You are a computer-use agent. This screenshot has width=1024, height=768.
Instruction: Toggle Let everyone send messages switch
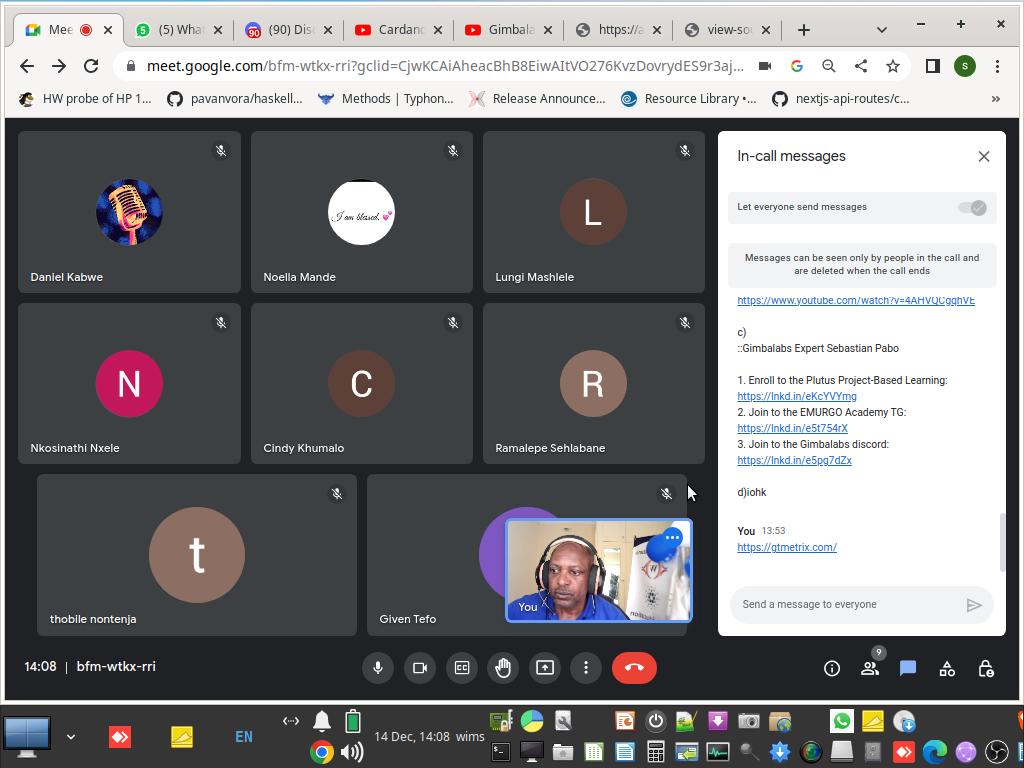[x=972, y=208]
